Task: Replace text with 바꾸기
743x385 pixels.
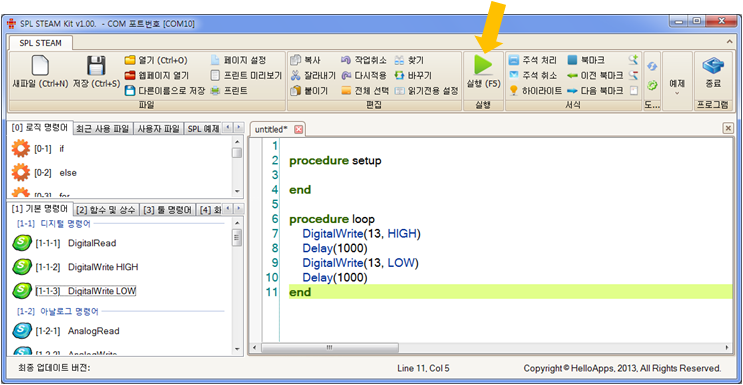Action: (413, 75)
